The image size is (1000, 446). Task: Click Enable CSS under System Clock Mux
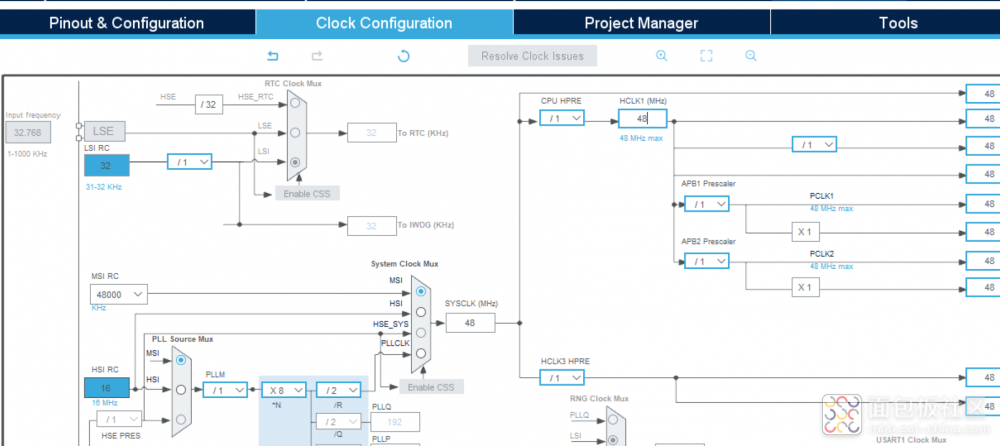431,387
